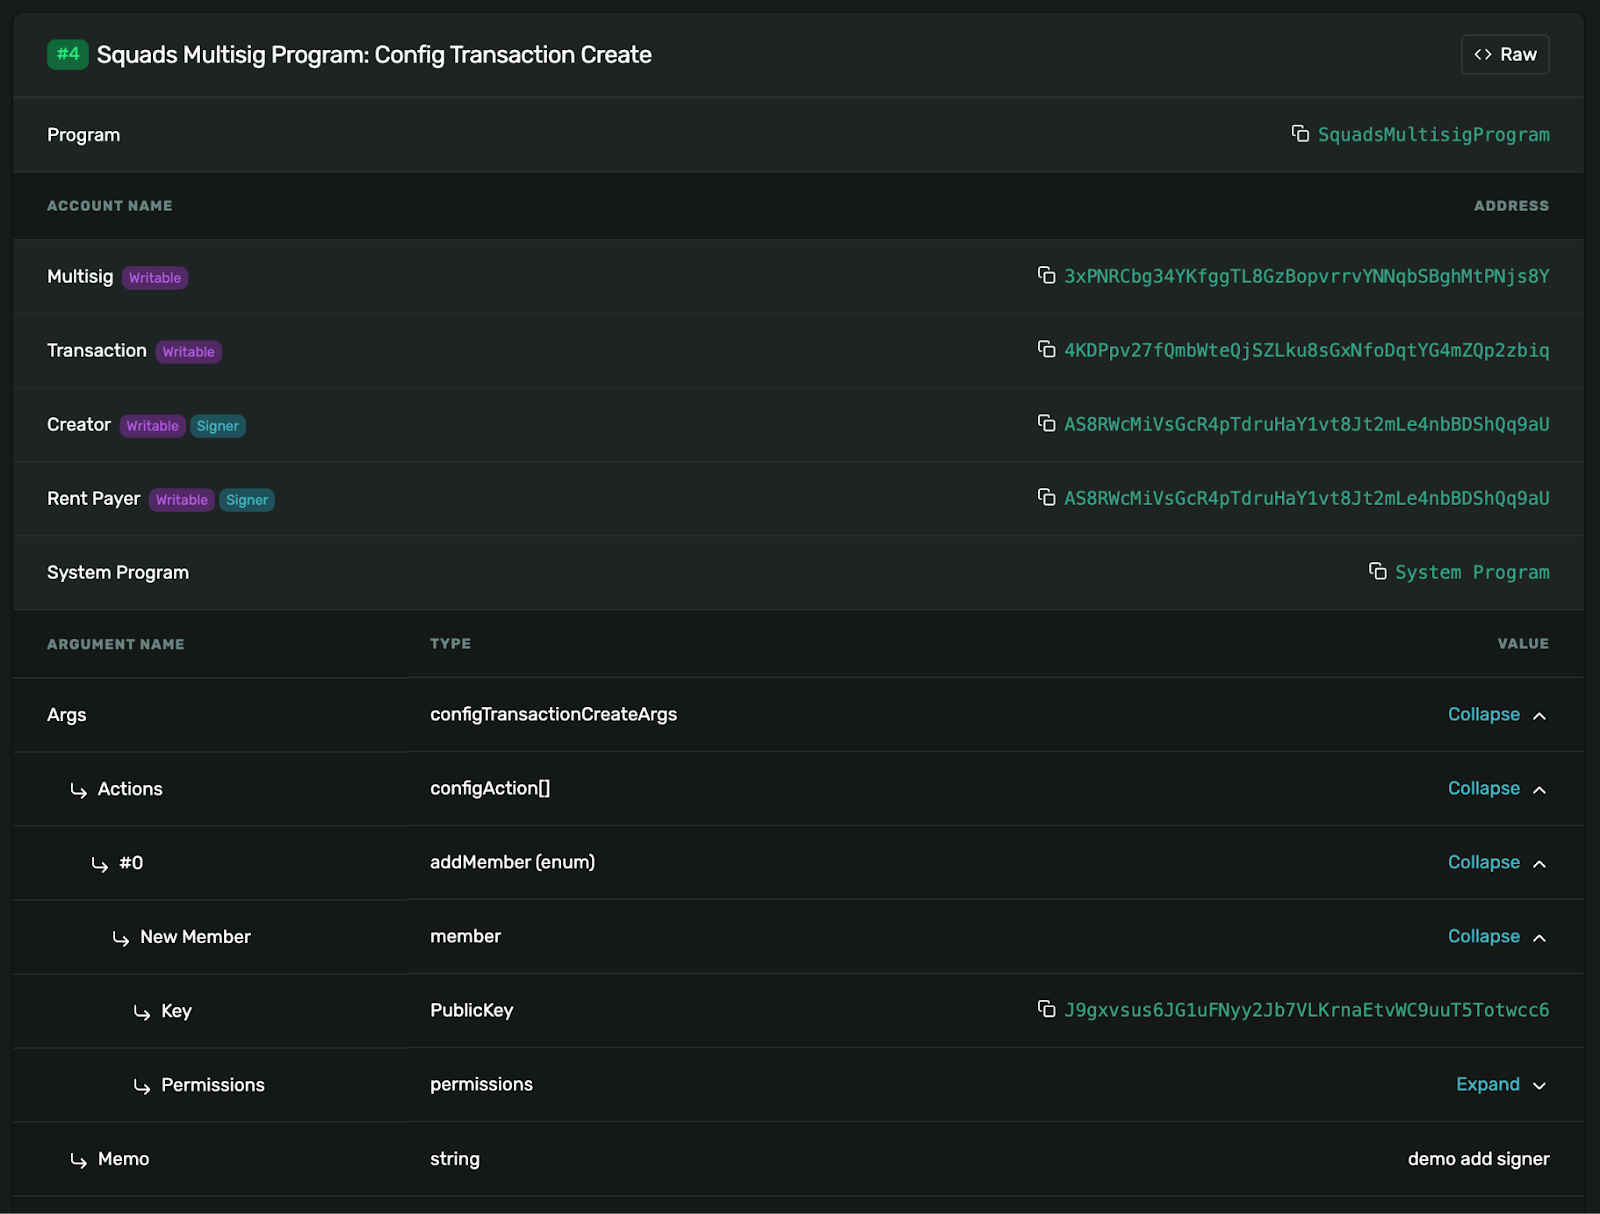
Task: Copy the Transaction account address
Action: click(x=1046, y=349)
